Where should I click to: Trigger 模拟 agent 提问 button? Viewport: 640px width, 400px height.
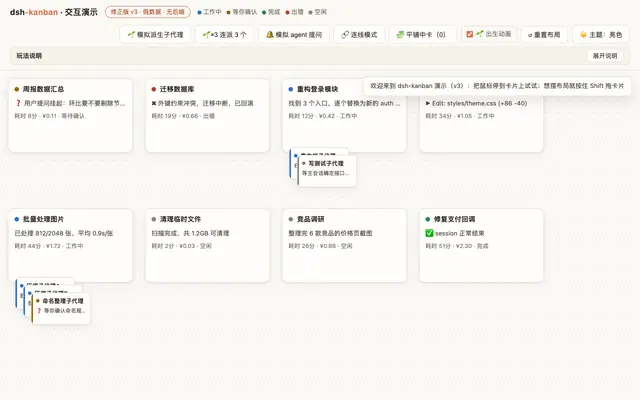294,35
